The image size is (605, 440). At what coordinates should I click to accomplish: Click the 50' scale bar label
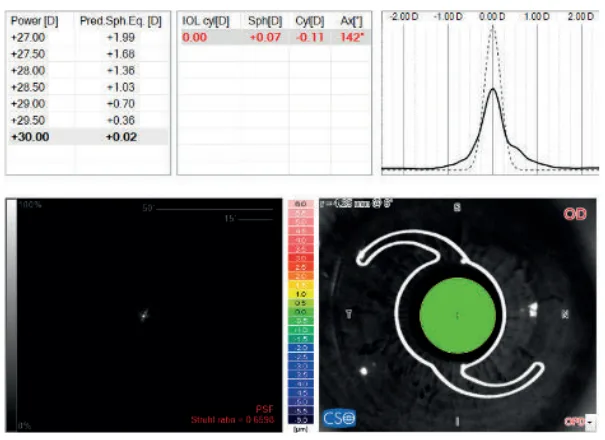pos(148,208)
